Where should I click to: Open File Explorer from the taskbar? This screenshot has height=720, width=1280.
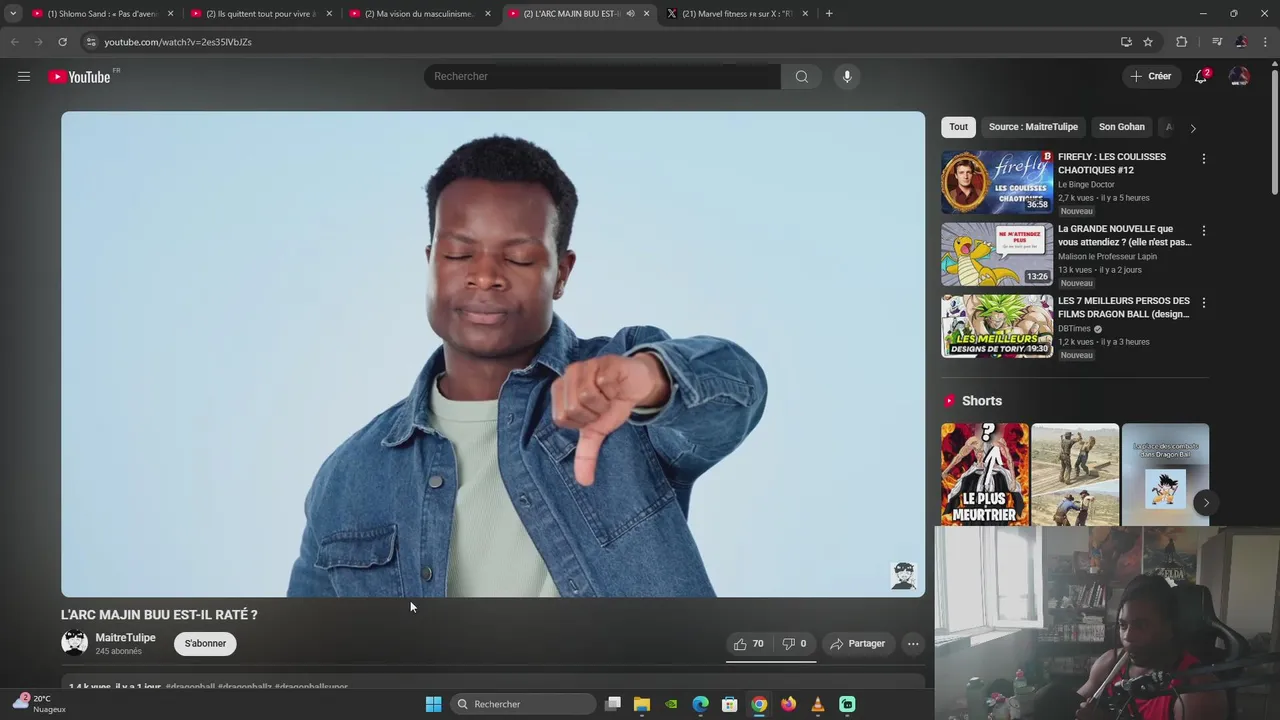pyautogui.click(x=642, y=704)
